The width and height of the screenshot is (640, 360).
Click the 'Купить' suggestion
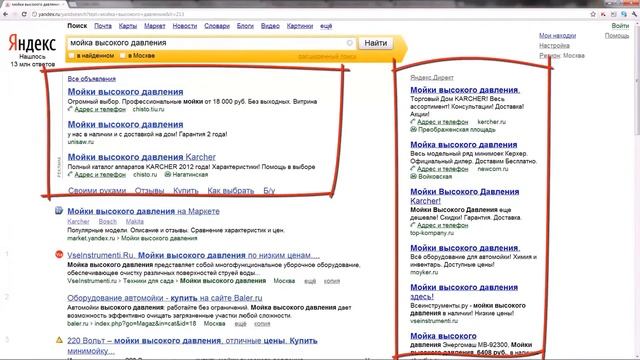pos(186,190)
